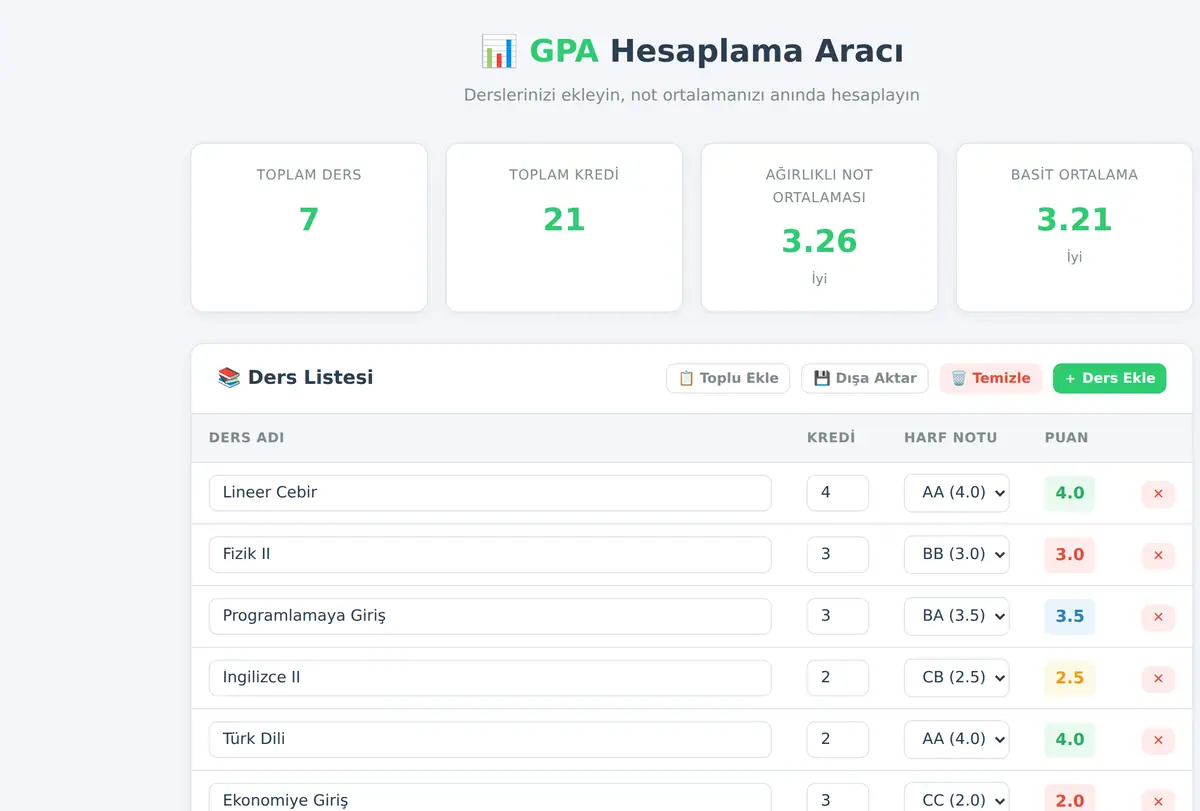Delete the Fizik II course row
Image resolution: width=1200 pixels, height=811 pixels.
[1158, 555]
